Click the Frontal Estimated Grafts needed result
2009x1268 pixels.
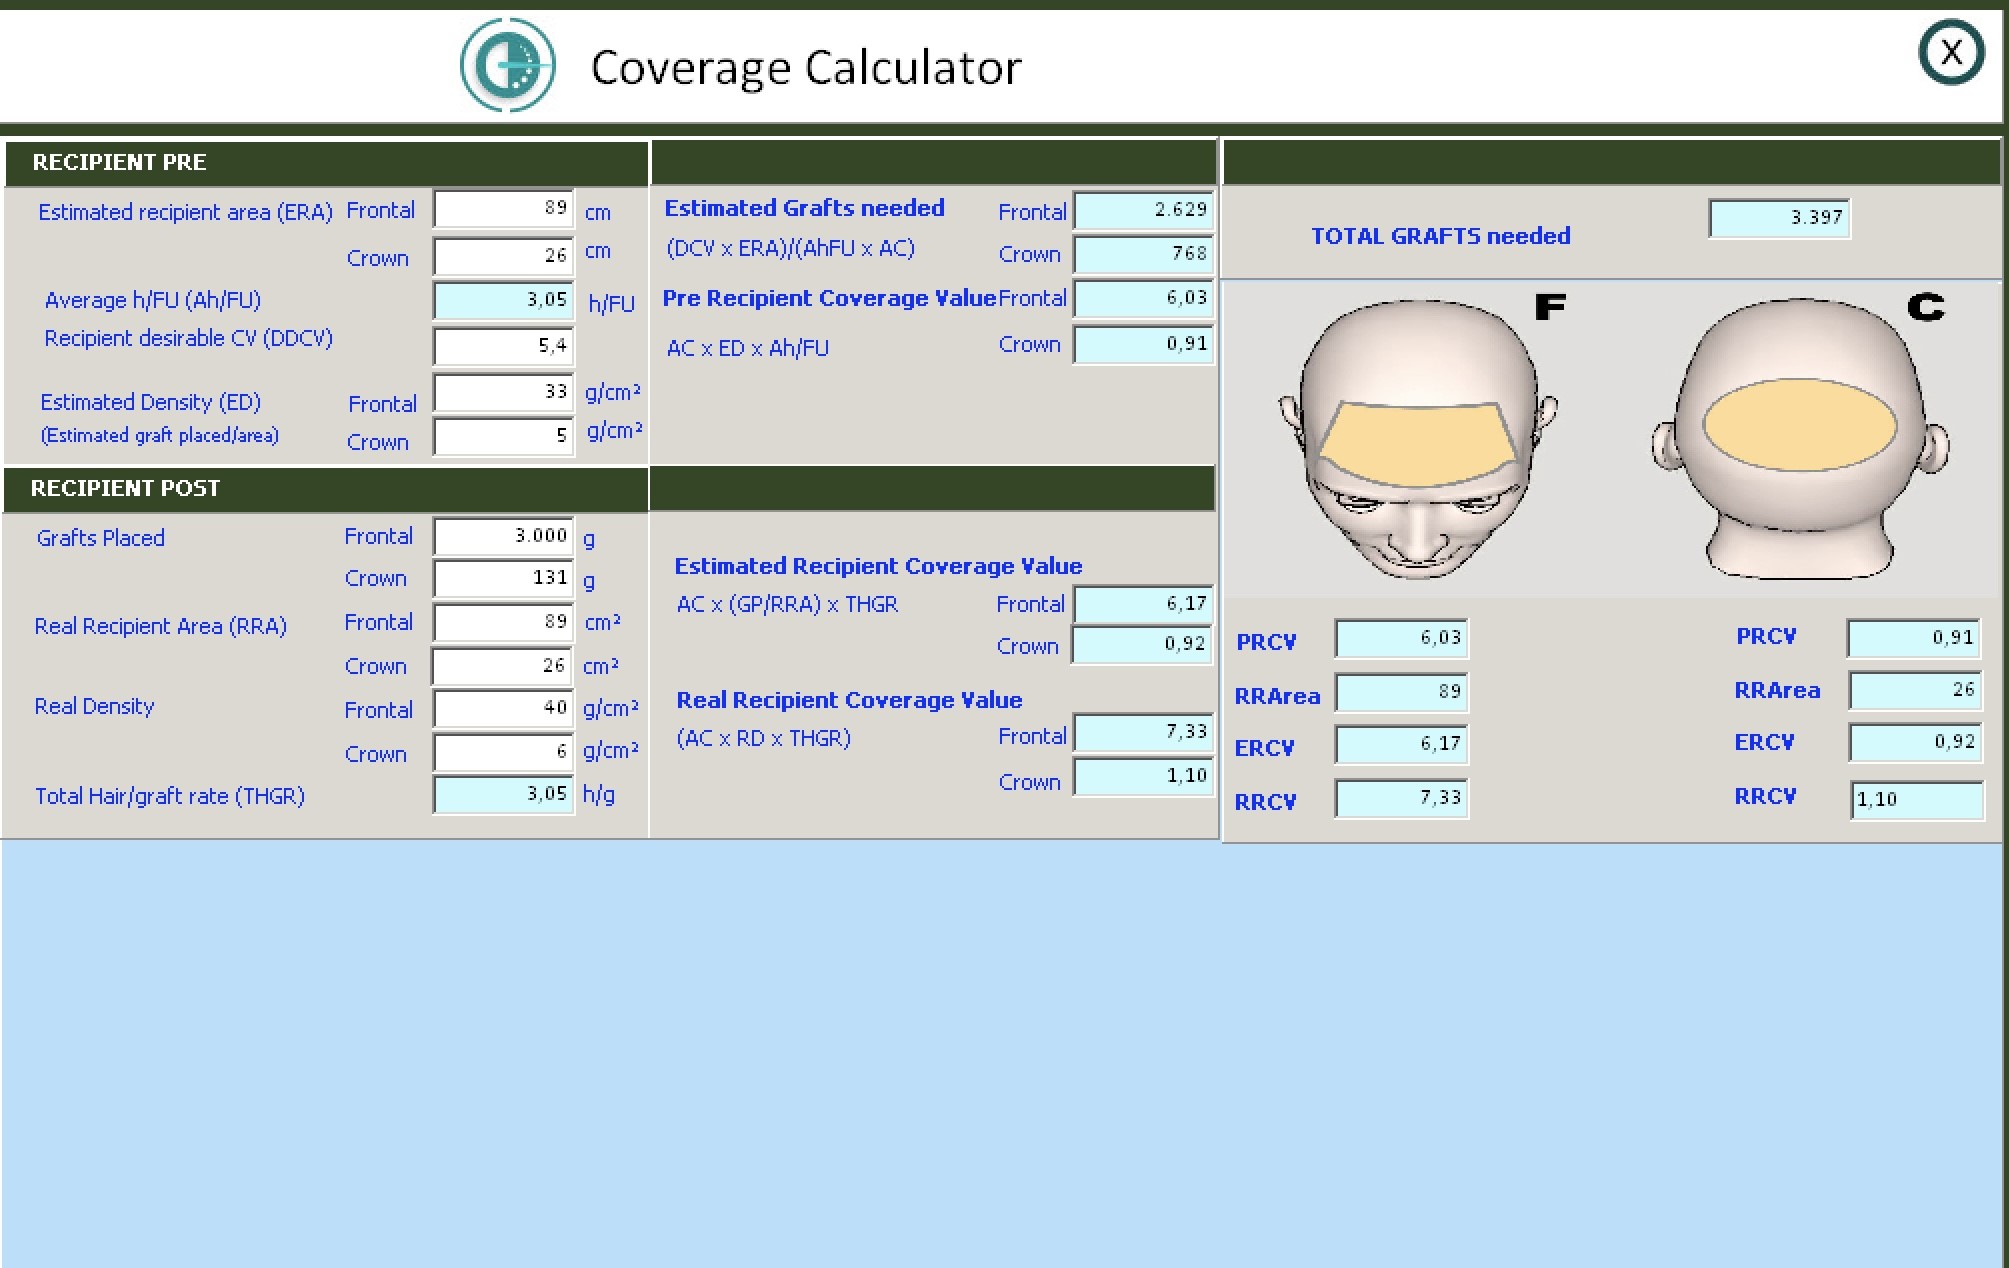[1144, 210]
